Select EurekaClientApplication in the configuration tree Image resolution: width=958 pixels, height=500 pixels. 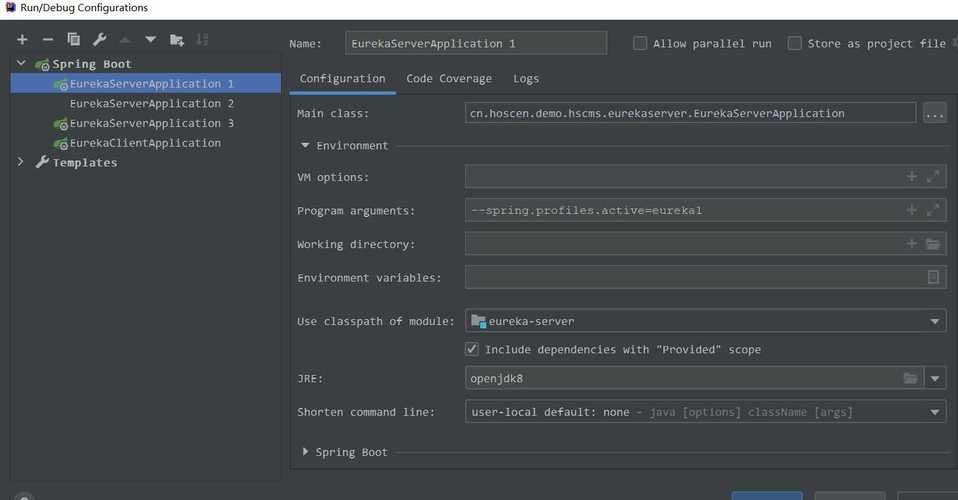tap(145, 143)
